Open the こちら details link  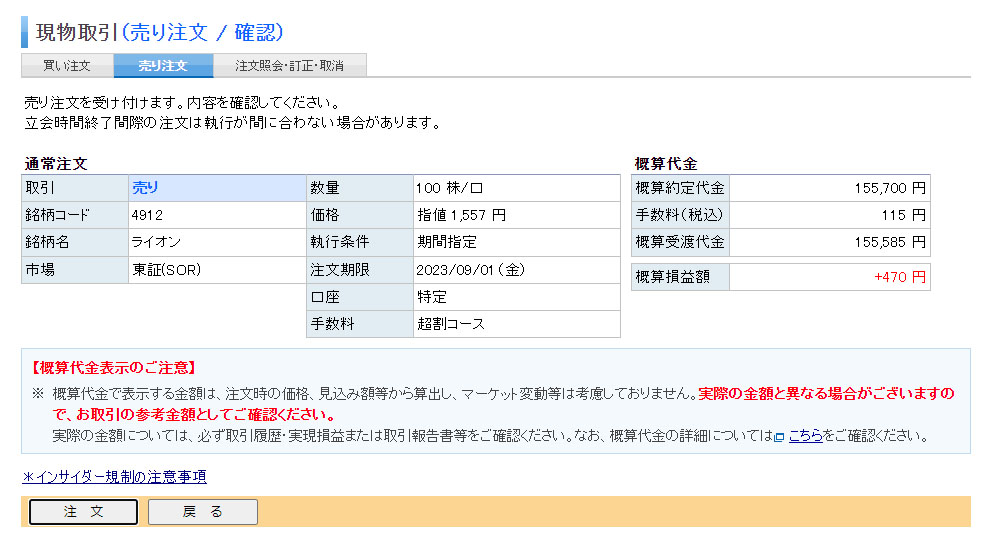coord(806,436)
